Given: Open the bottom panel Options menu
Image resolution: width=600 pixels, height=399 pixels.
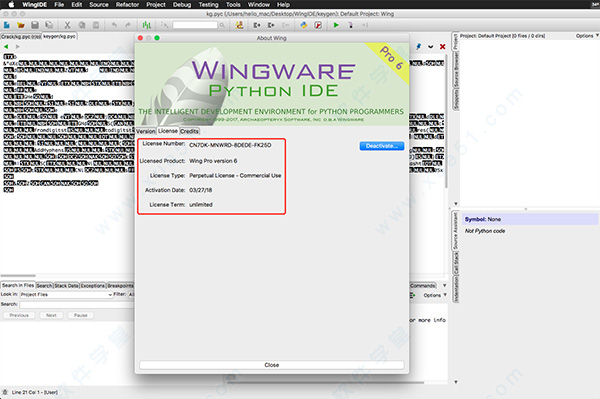Looking at the screenshot, I should (435, 295).
